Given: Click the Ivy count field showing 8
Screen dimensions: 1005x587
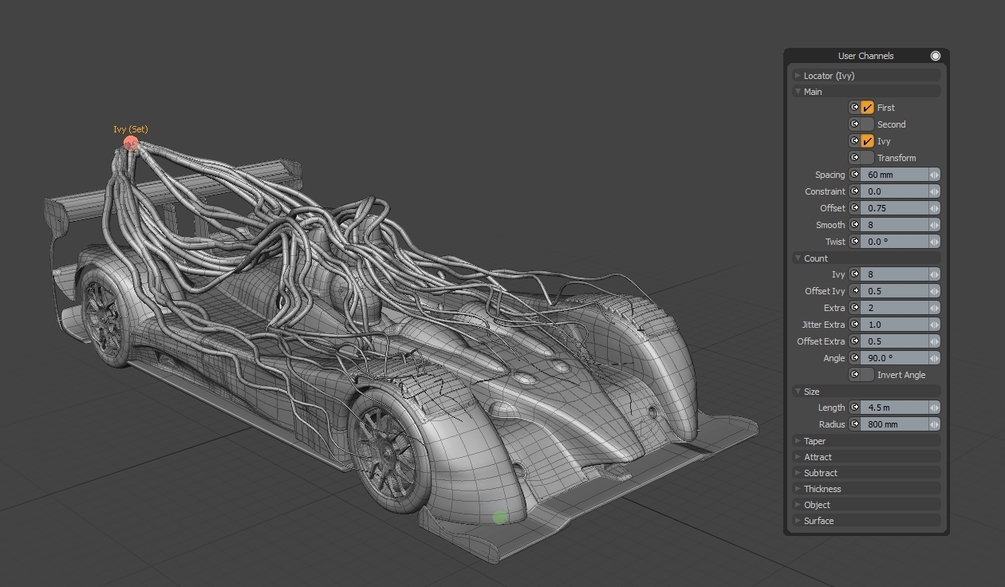Looking at the screenshot, I should pyautogui.click(x=894, y=274).
